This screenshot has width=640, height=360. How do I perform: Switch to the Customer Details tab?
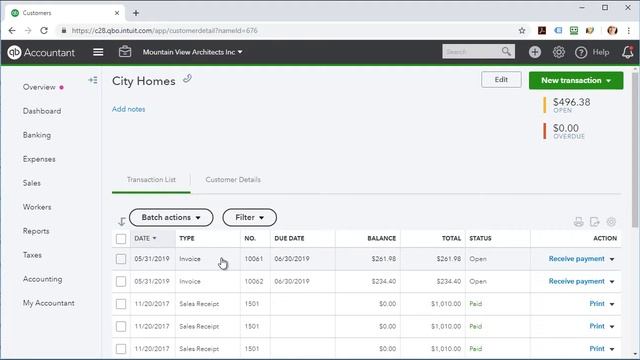(233, 180)
